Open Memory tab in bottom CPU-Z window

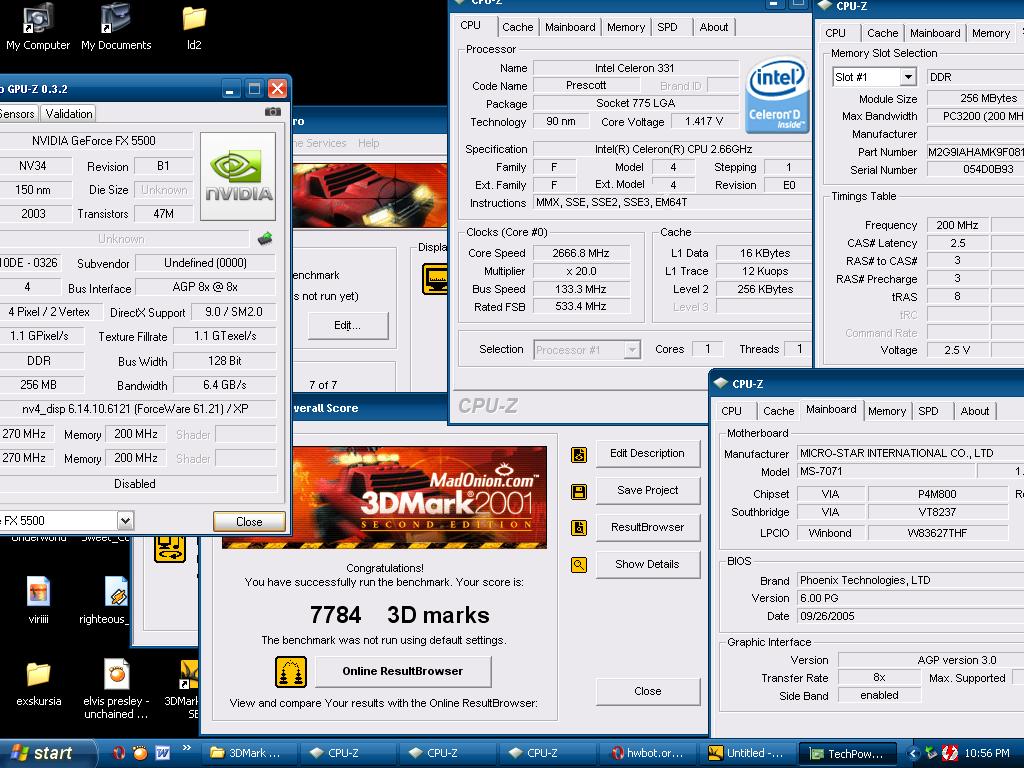(x=886, y=411)
